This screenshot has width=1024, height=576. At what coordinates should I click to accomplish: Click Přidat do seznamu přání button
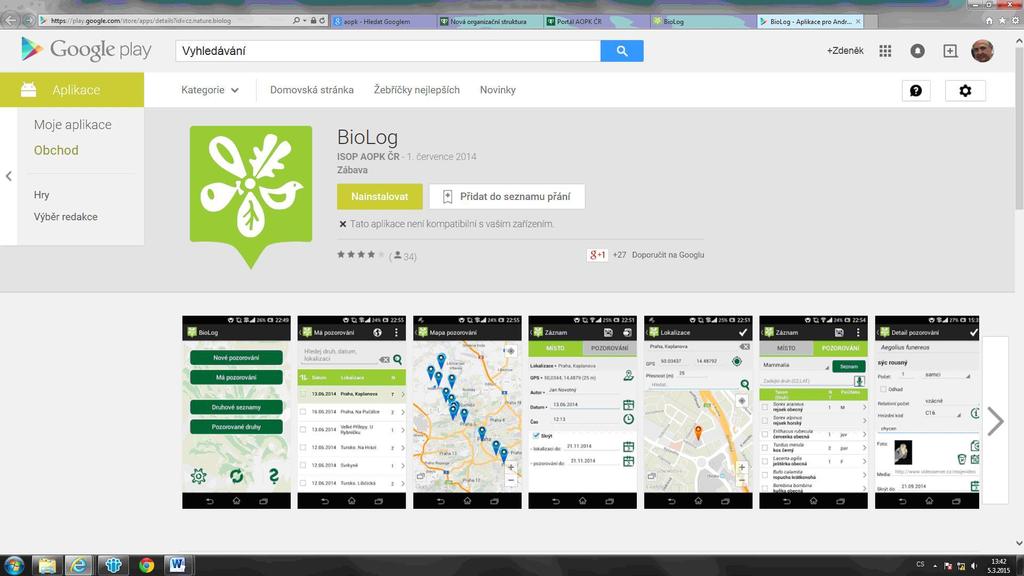click(x=507, y=197)
